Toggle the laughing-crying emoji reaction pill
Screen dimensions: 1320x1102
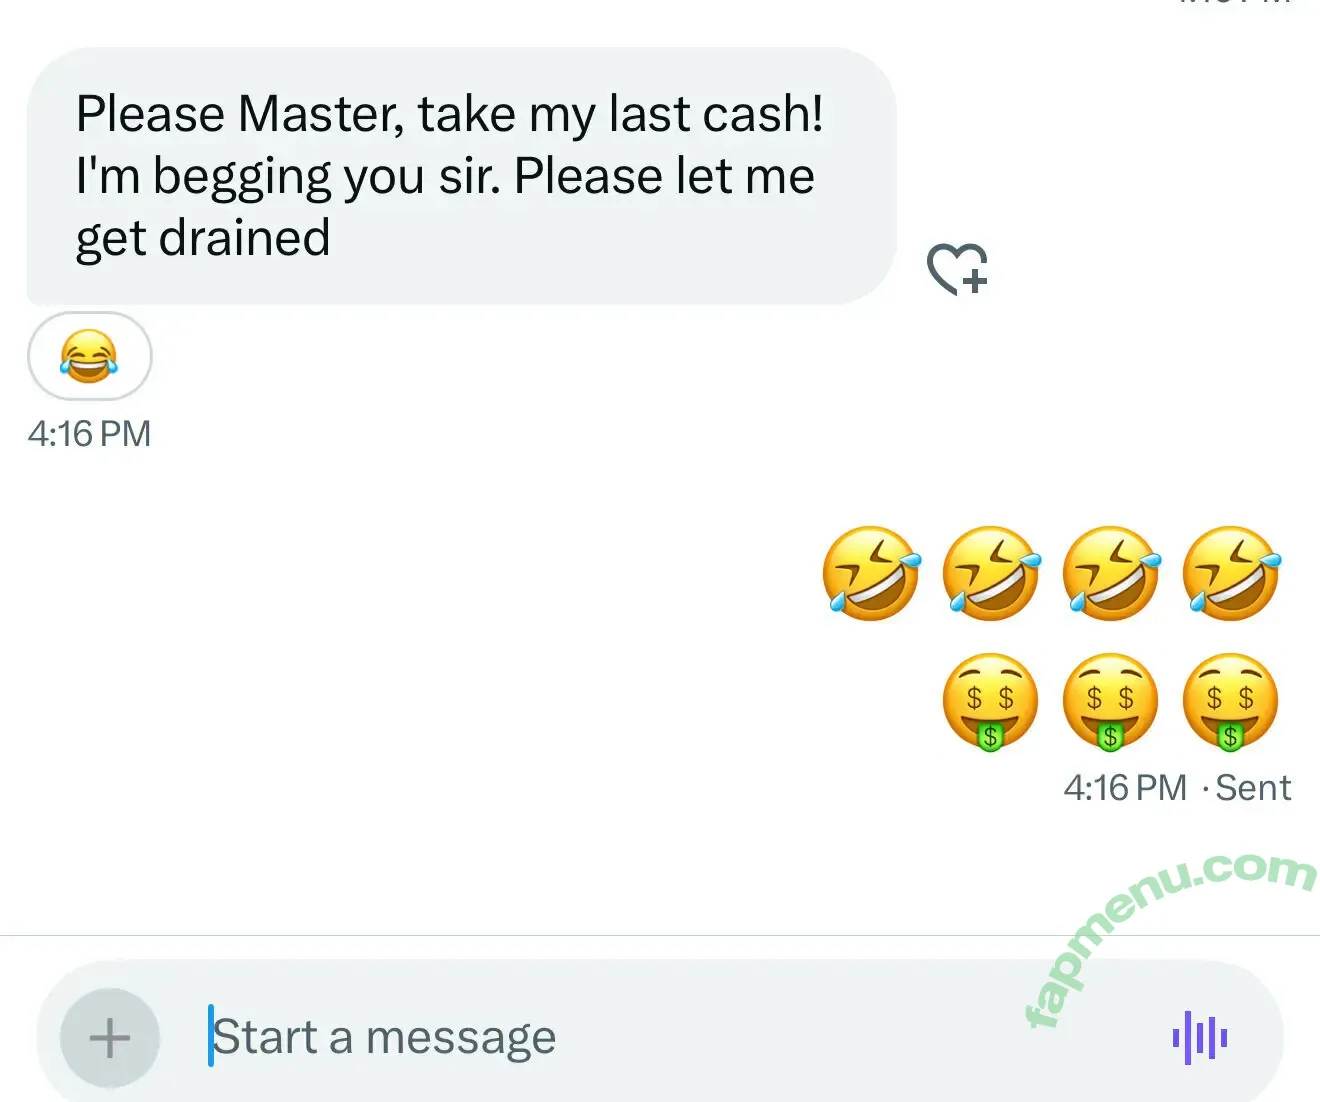[x=89, y=356]
